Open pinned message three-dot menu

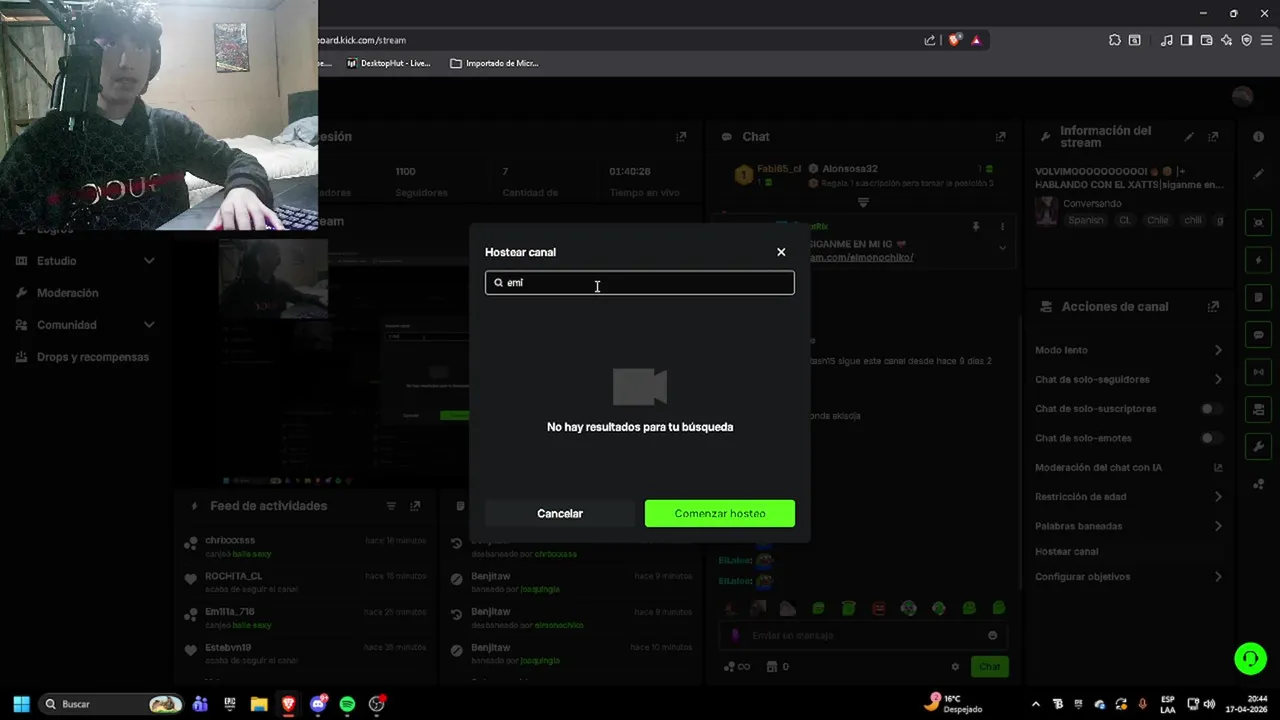1002,227
